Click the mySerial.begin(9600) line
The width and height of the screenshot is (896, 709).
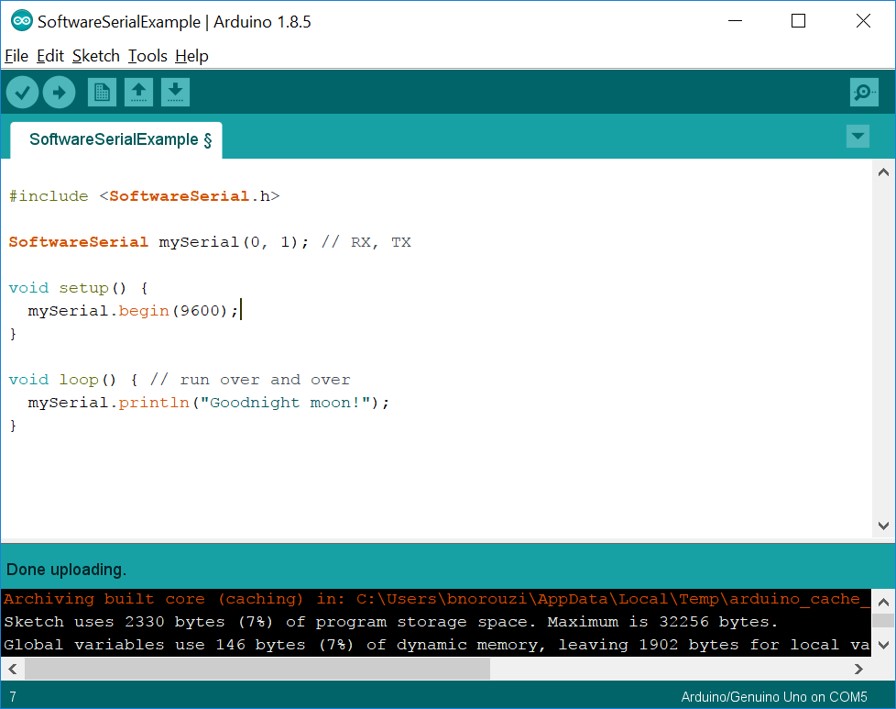(133, 311)
